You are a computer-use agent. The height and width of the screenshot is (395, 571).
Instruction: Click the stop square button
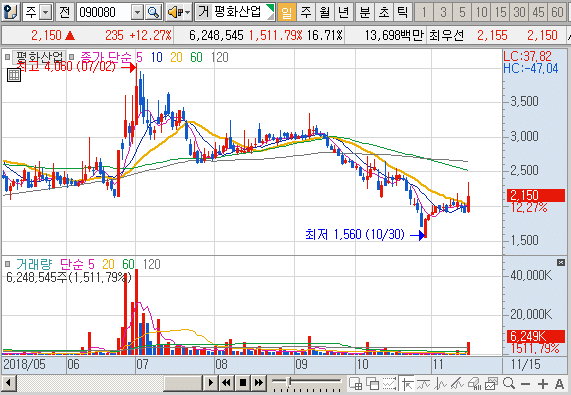tap(243, 383)
